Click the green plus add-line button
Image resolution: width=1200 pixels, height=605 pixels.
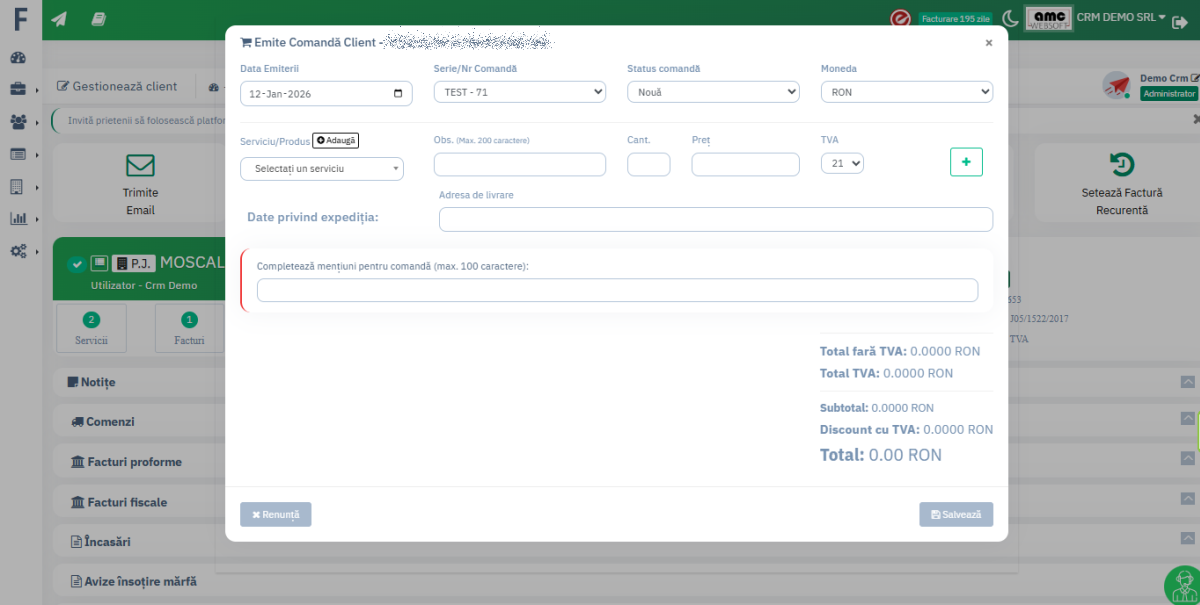click(966, 162)
